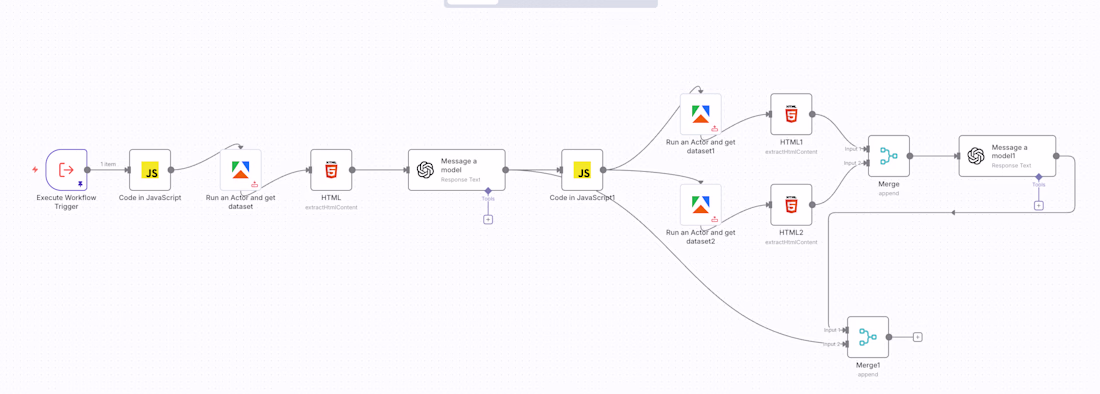Click the 'Run an Actor and get dataset' label
Screen dimensions: 1100x394
pyautogui.click(x=241, y=202)
